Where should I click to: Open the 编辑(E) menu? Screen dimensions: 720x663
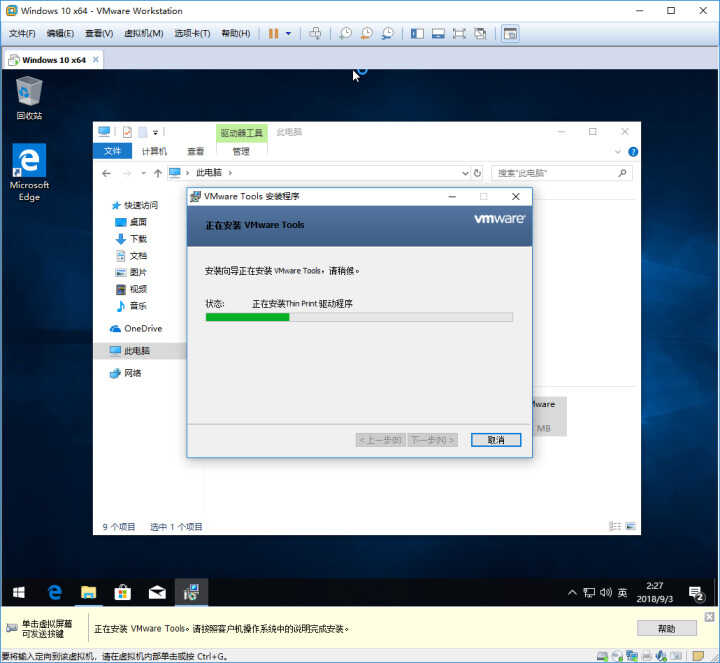(60, 34)
